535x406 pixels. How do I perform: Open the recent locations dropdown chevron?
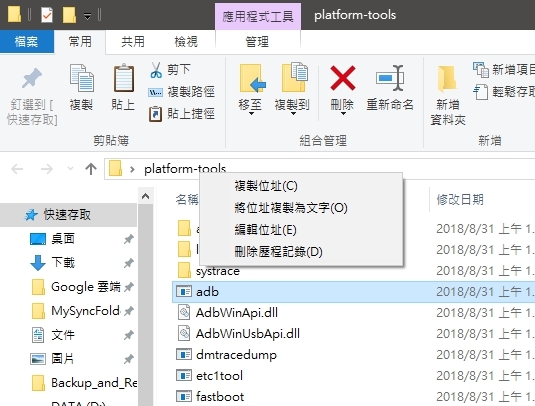pyautogui.click(x=70, y=169)
